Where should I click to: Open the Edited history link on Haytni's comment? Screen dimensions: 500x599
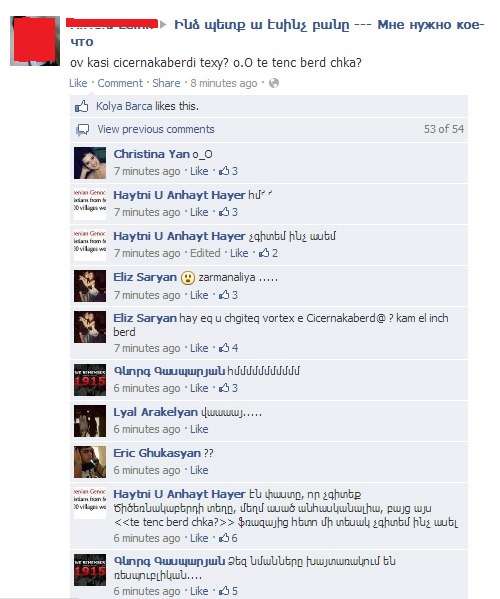pyautogui.click(x=205, y=253)
